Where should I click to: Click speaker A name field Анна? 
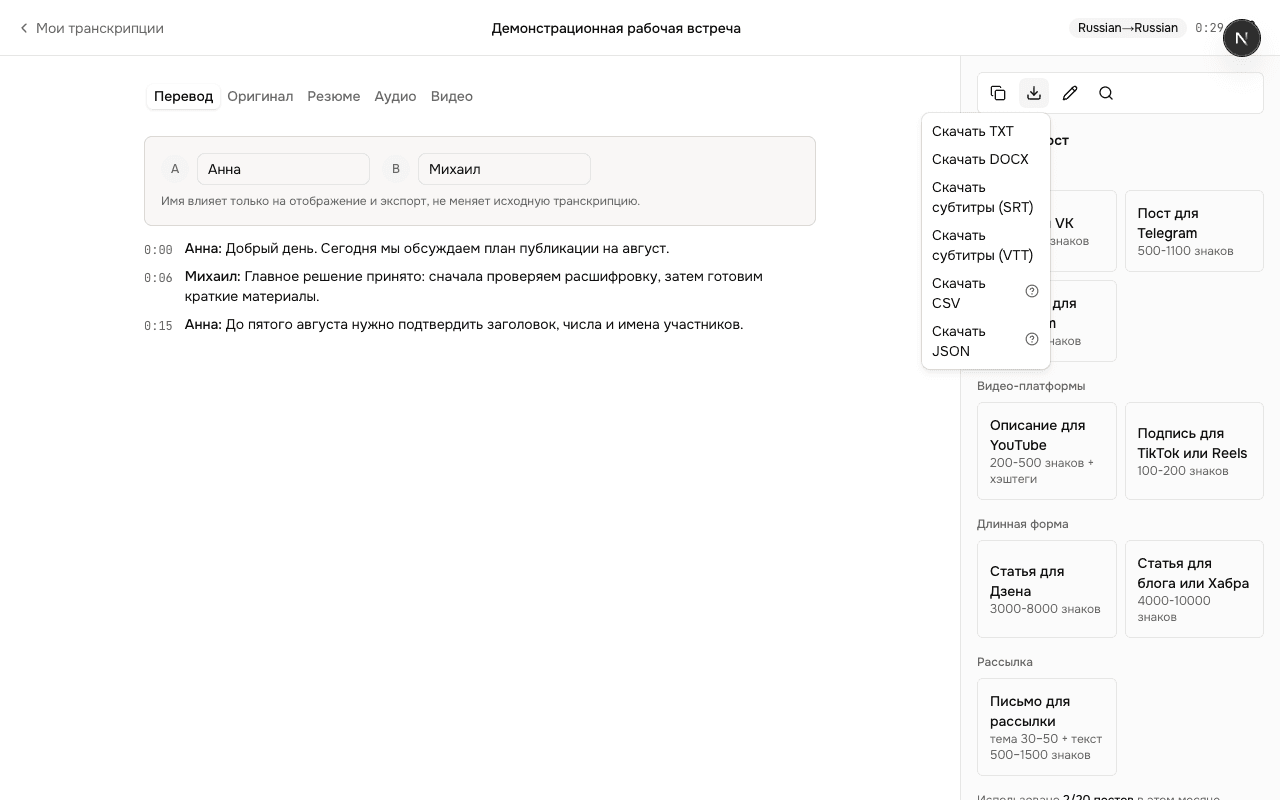click(x=283, y=169)
